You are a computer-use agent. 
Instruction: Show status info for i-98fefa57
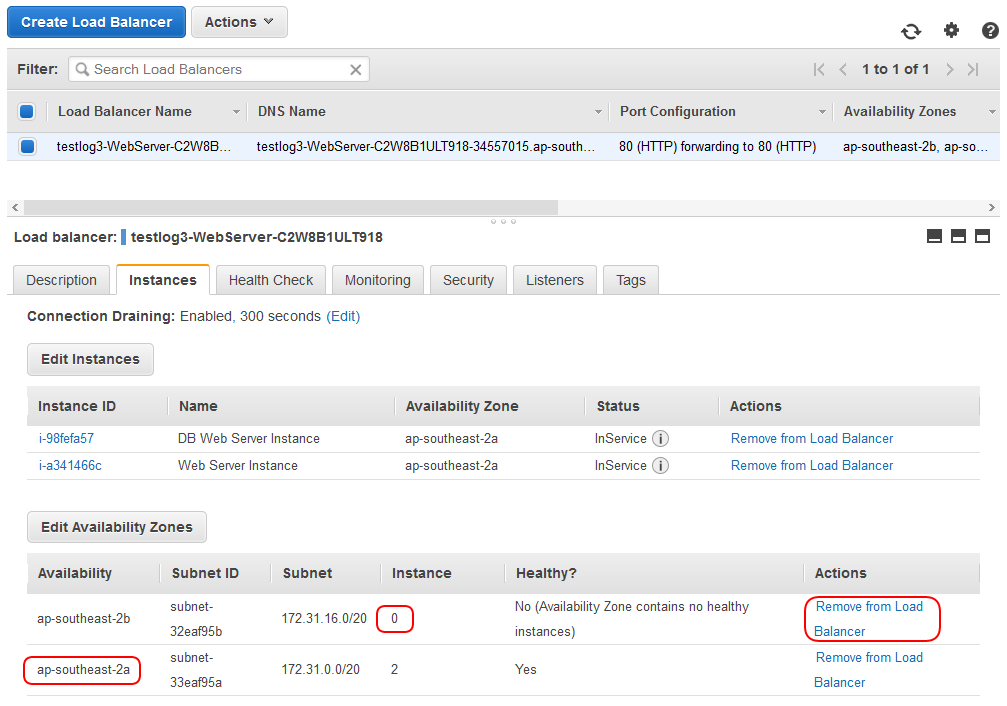click(x=660, y=439)
